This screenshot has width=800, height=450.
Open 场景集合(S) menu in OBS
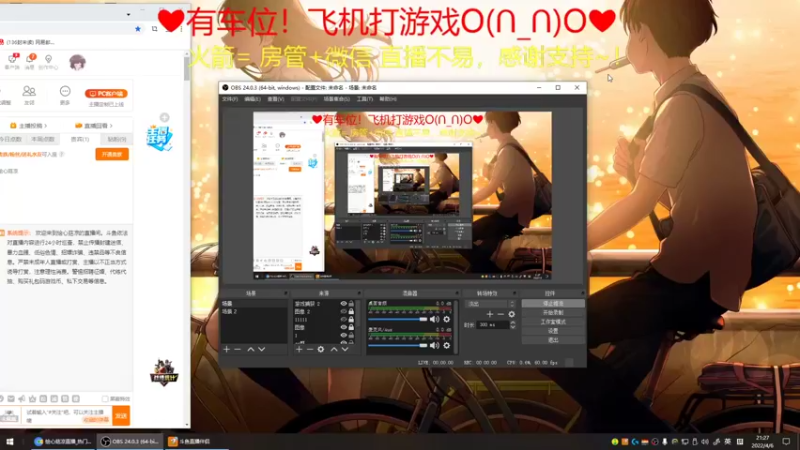337,99
